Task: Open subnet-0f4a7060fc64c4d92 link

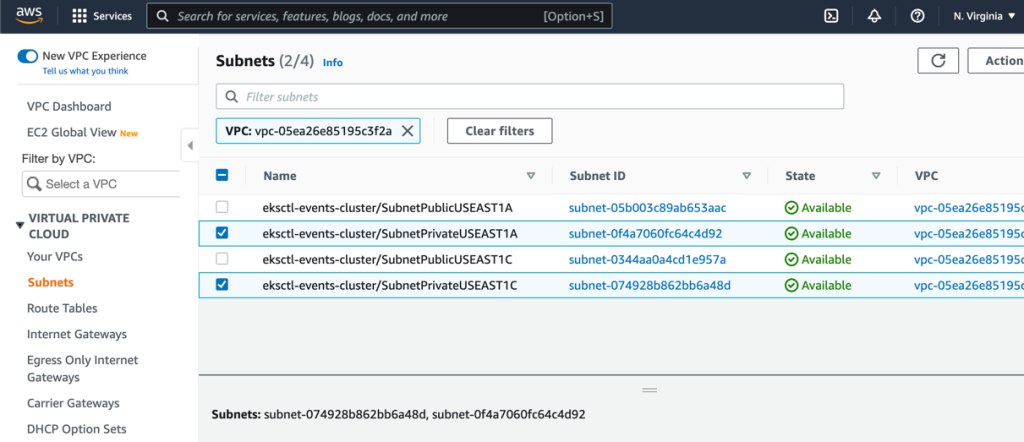Action: [x=645, y=234]
